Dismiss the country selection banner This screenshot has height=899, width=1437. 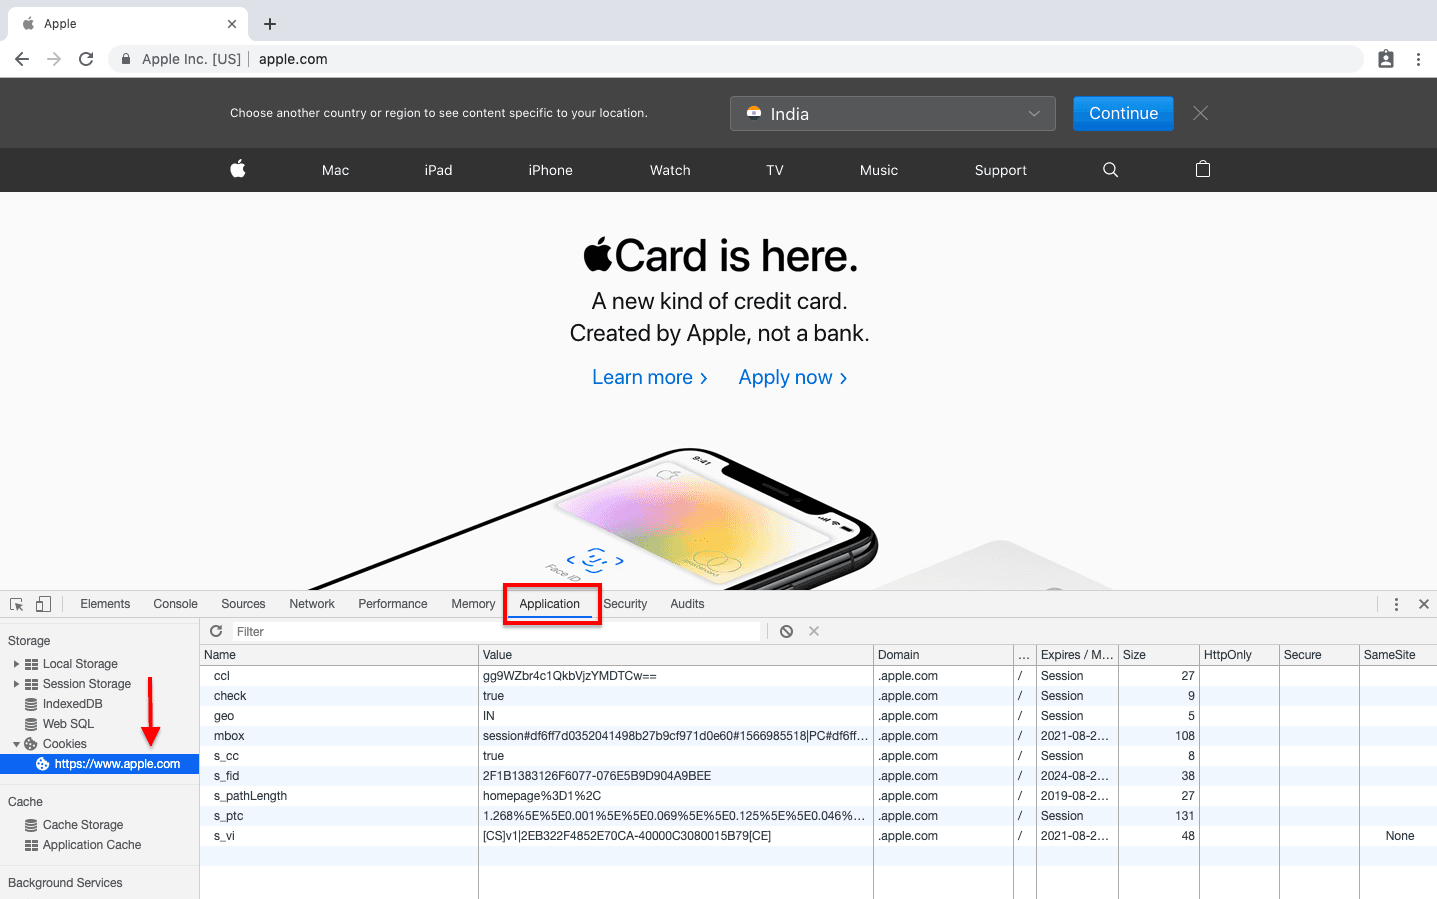click(x=1201, y=113)
